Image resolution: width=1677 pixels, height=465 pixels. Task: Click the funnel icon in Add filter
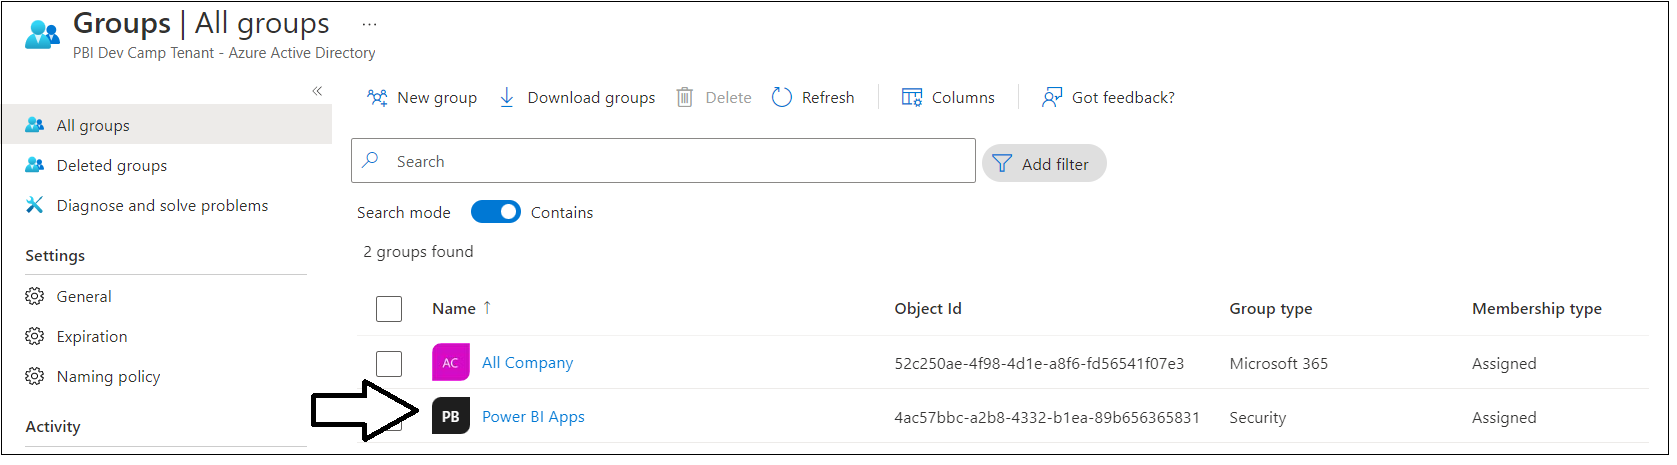tap(1002, 164)
